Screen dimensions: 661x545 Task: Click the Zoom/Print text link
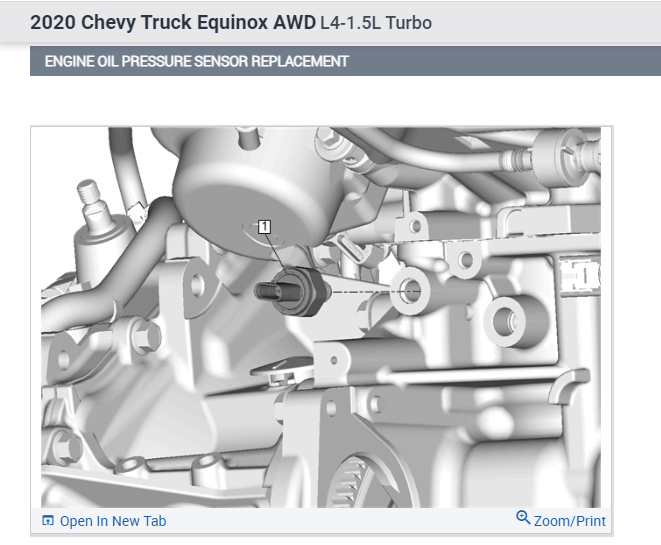coord(570,521)
